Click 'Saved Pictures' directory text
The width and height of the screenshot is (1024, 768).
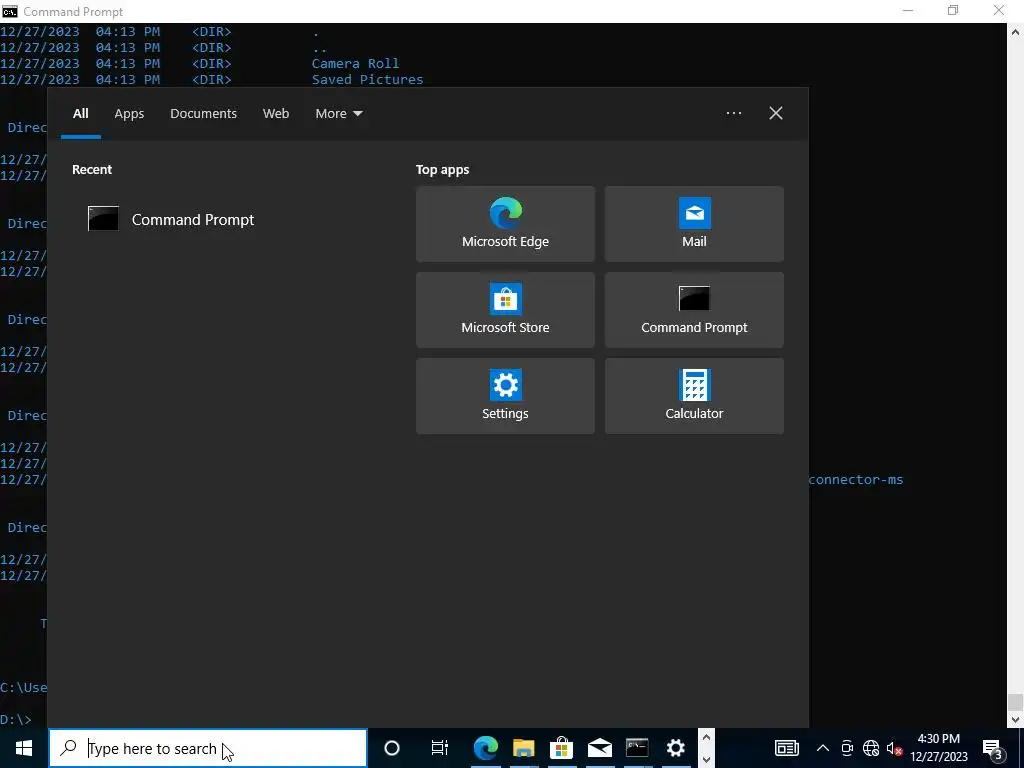[367, 79]
